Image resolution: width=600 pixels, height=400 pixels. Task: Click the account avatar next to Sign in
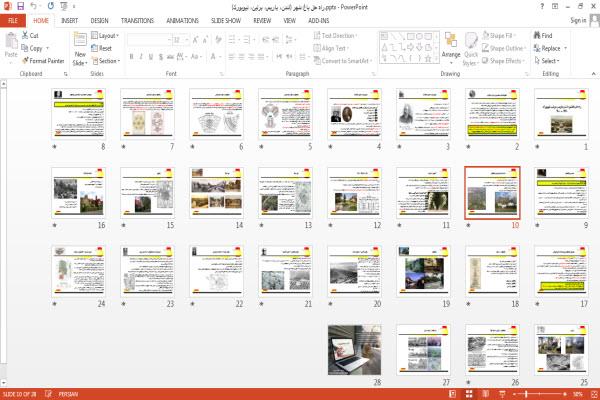click(595, 20)
